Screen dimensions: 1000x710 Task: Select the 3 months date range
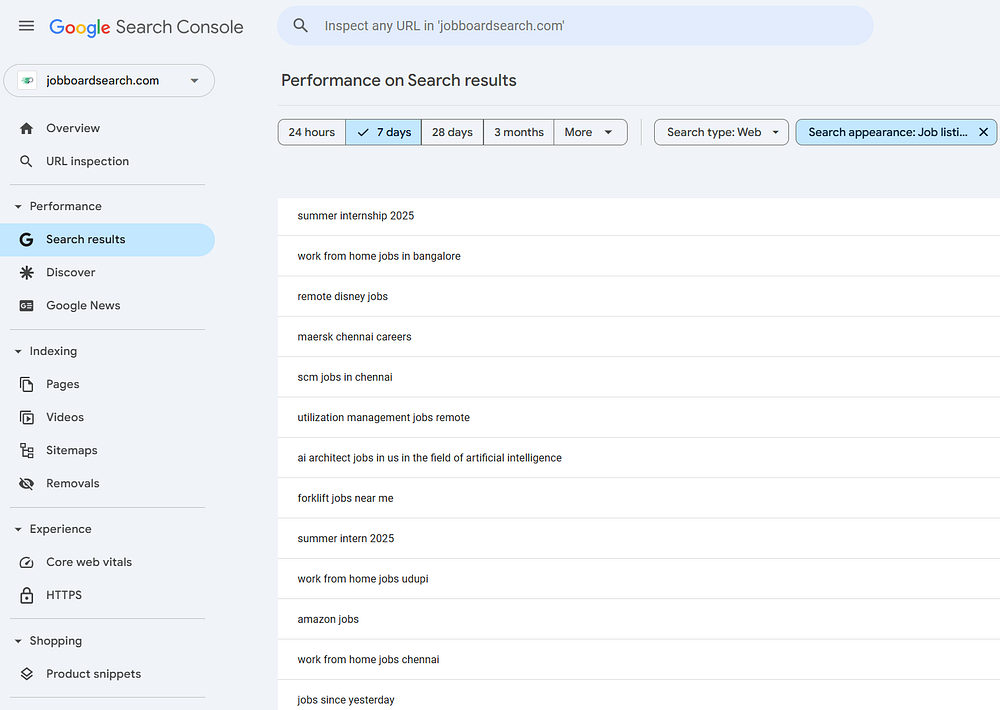click(x=518, y=132)
